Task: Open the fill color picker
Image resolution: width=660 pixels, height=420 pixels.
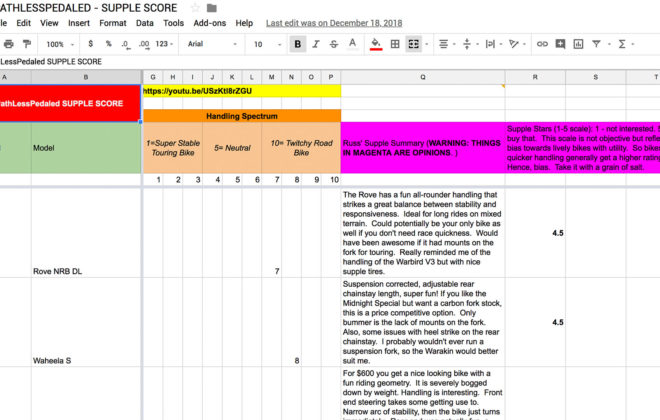Action: [376, 44]
